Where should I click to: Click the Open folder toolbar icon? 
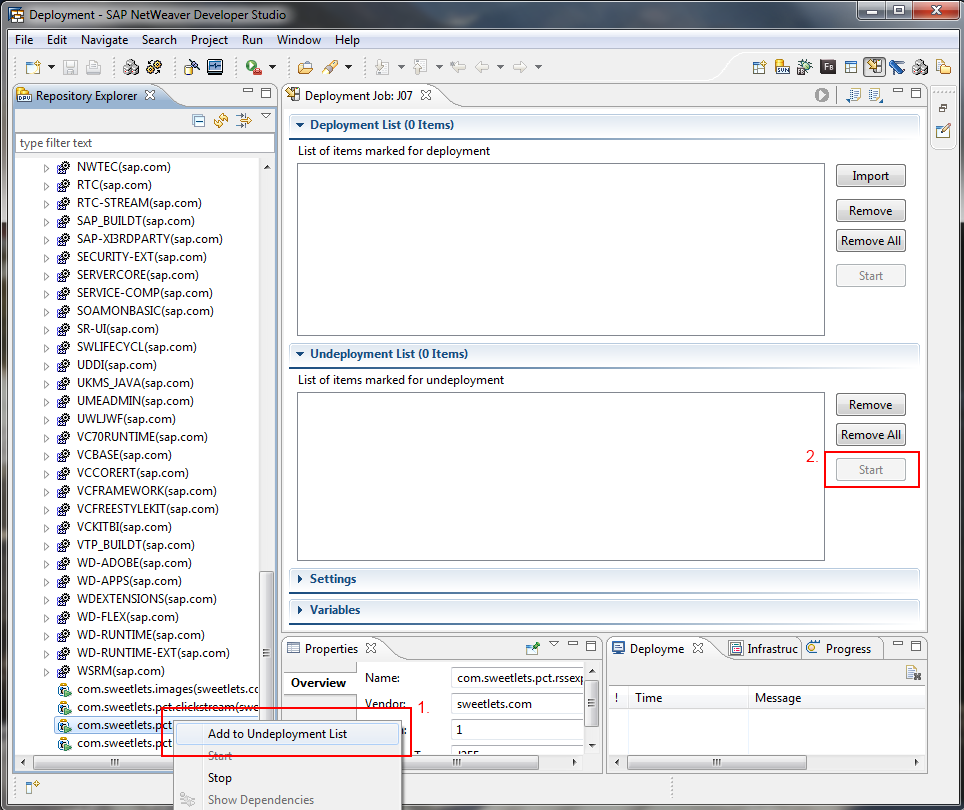point(305,67)
